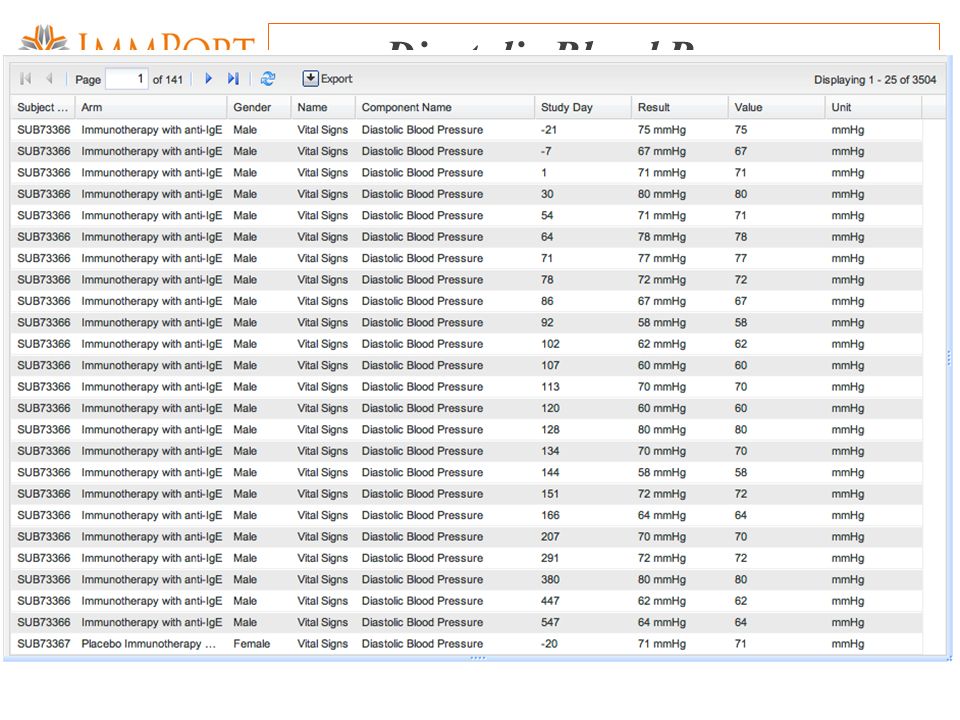Select the row with Study Day -21
The width and height of the screenshot is (960, 720).
click(467, 130)
